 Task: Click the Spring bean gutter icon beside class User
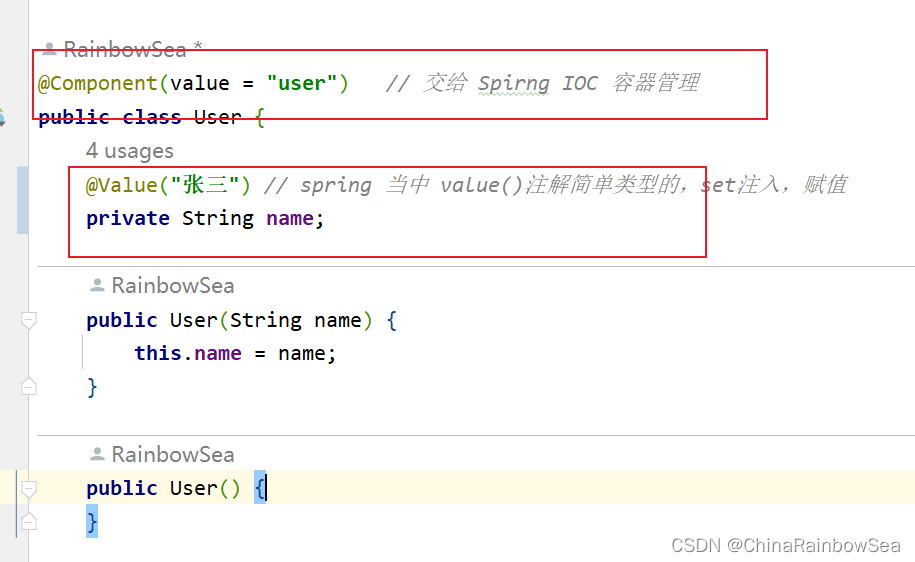(x=2, y=117)
